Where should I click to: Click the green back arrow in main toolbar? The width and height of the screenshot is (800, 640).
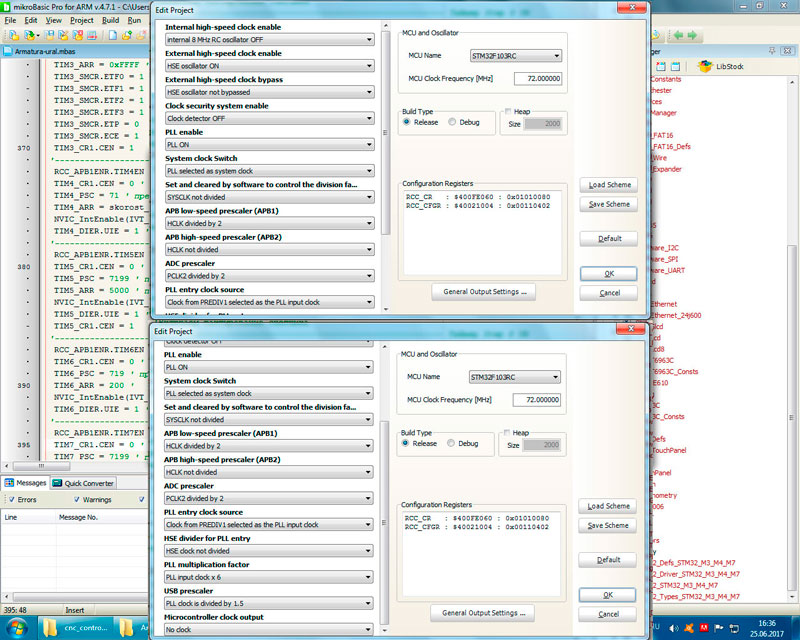coord(679,35)
